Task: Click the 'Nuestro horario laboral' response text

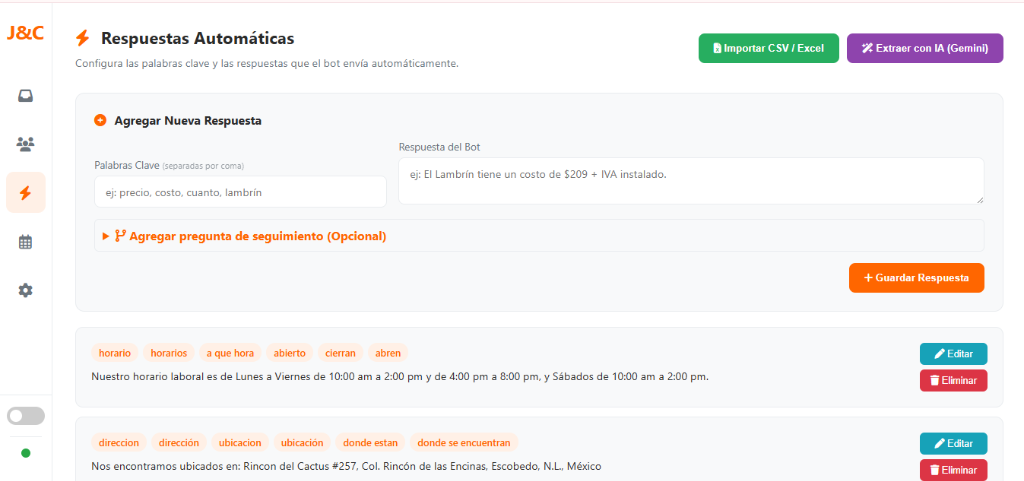Action: pos(400,377)
